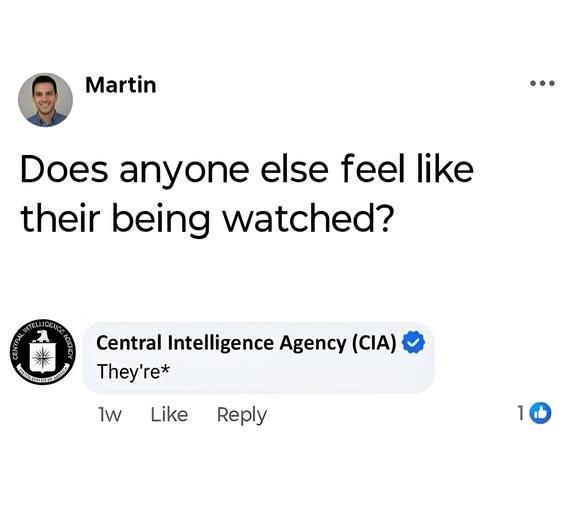View the reaction count number 1
565x509 pixels.
point(520,413)
